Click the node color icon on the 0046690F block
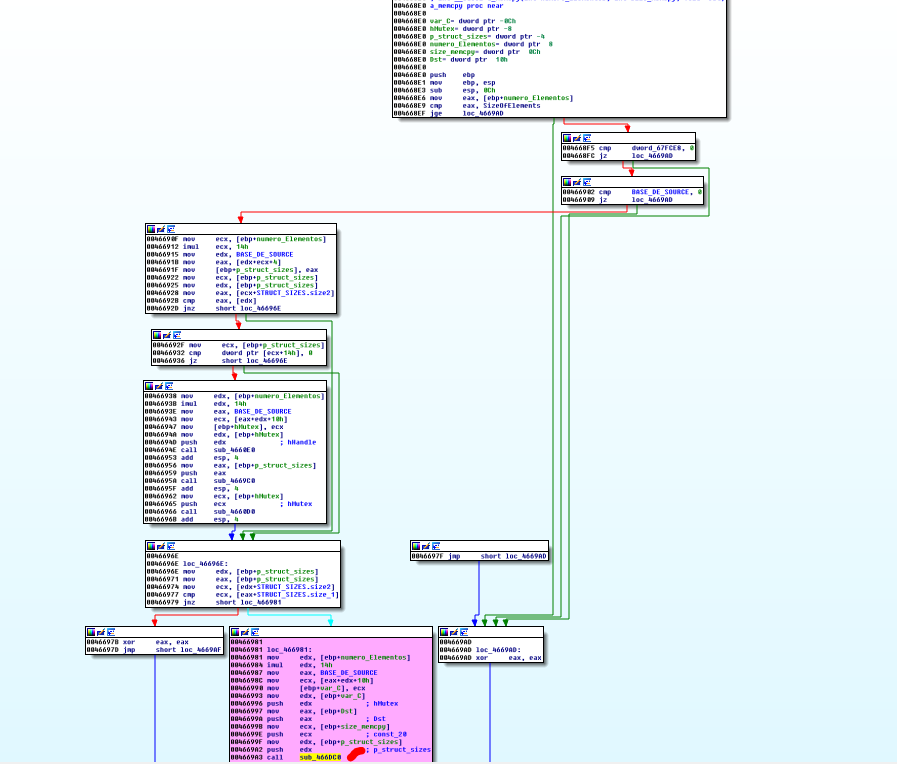The height and width of the screenshot is (764, 897). 151,229
